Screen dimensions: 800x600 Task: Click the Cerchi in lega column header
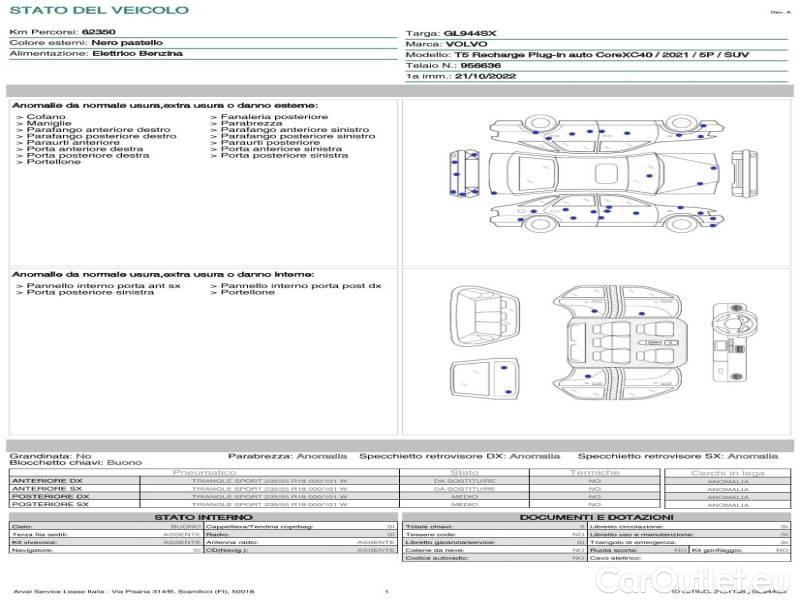coord(727,472)
